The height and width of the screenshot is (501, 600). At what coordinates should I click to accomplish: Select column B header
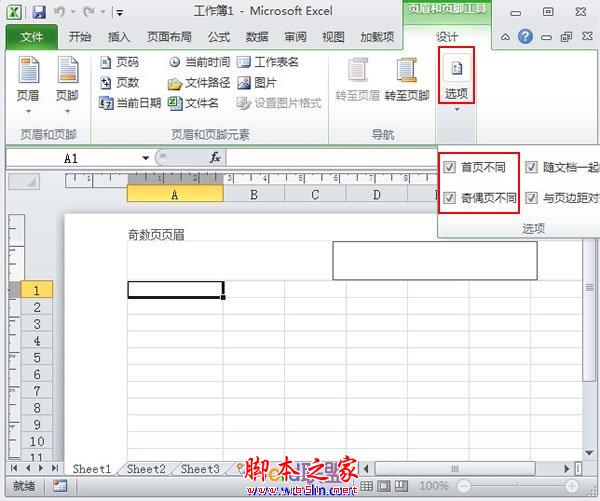coord(254,195)
